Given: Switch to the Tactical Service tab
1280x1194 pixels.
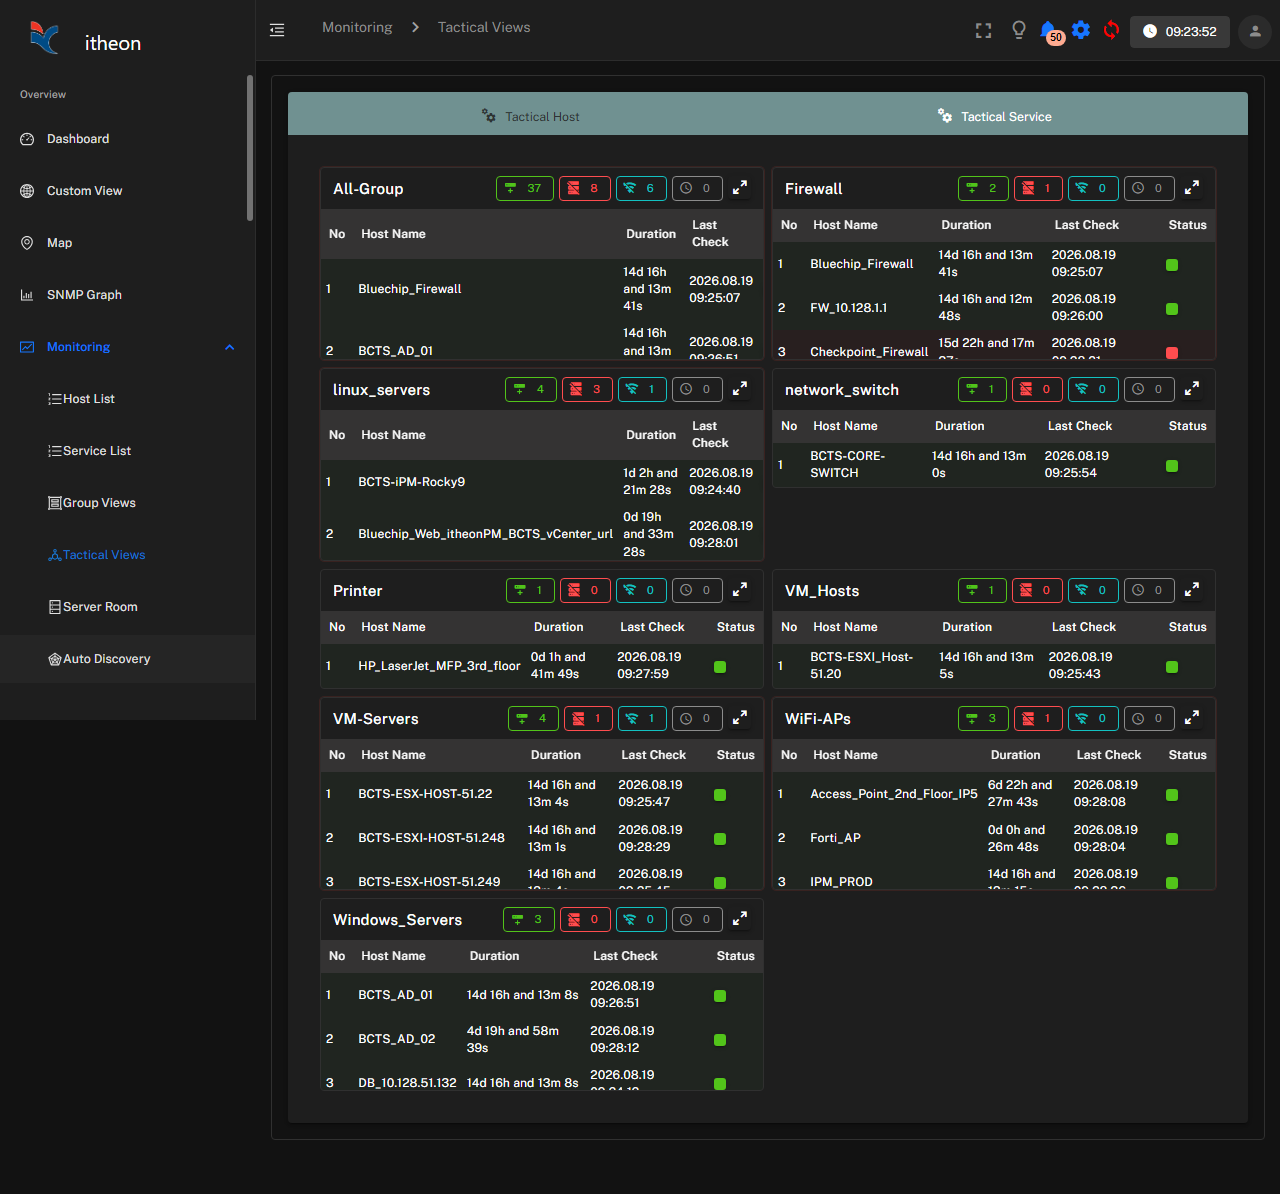Looking at the screenshot, I should tap(995, 116).
